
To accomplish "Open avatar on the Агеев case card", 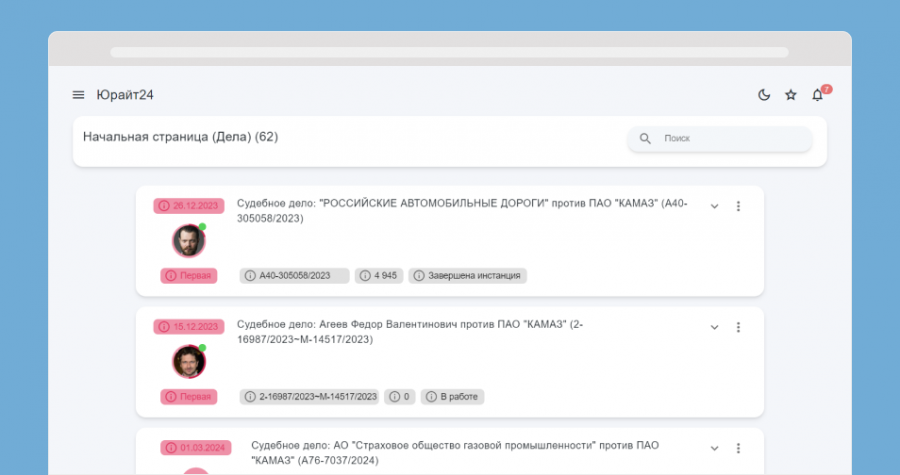I will click(189, 362).
